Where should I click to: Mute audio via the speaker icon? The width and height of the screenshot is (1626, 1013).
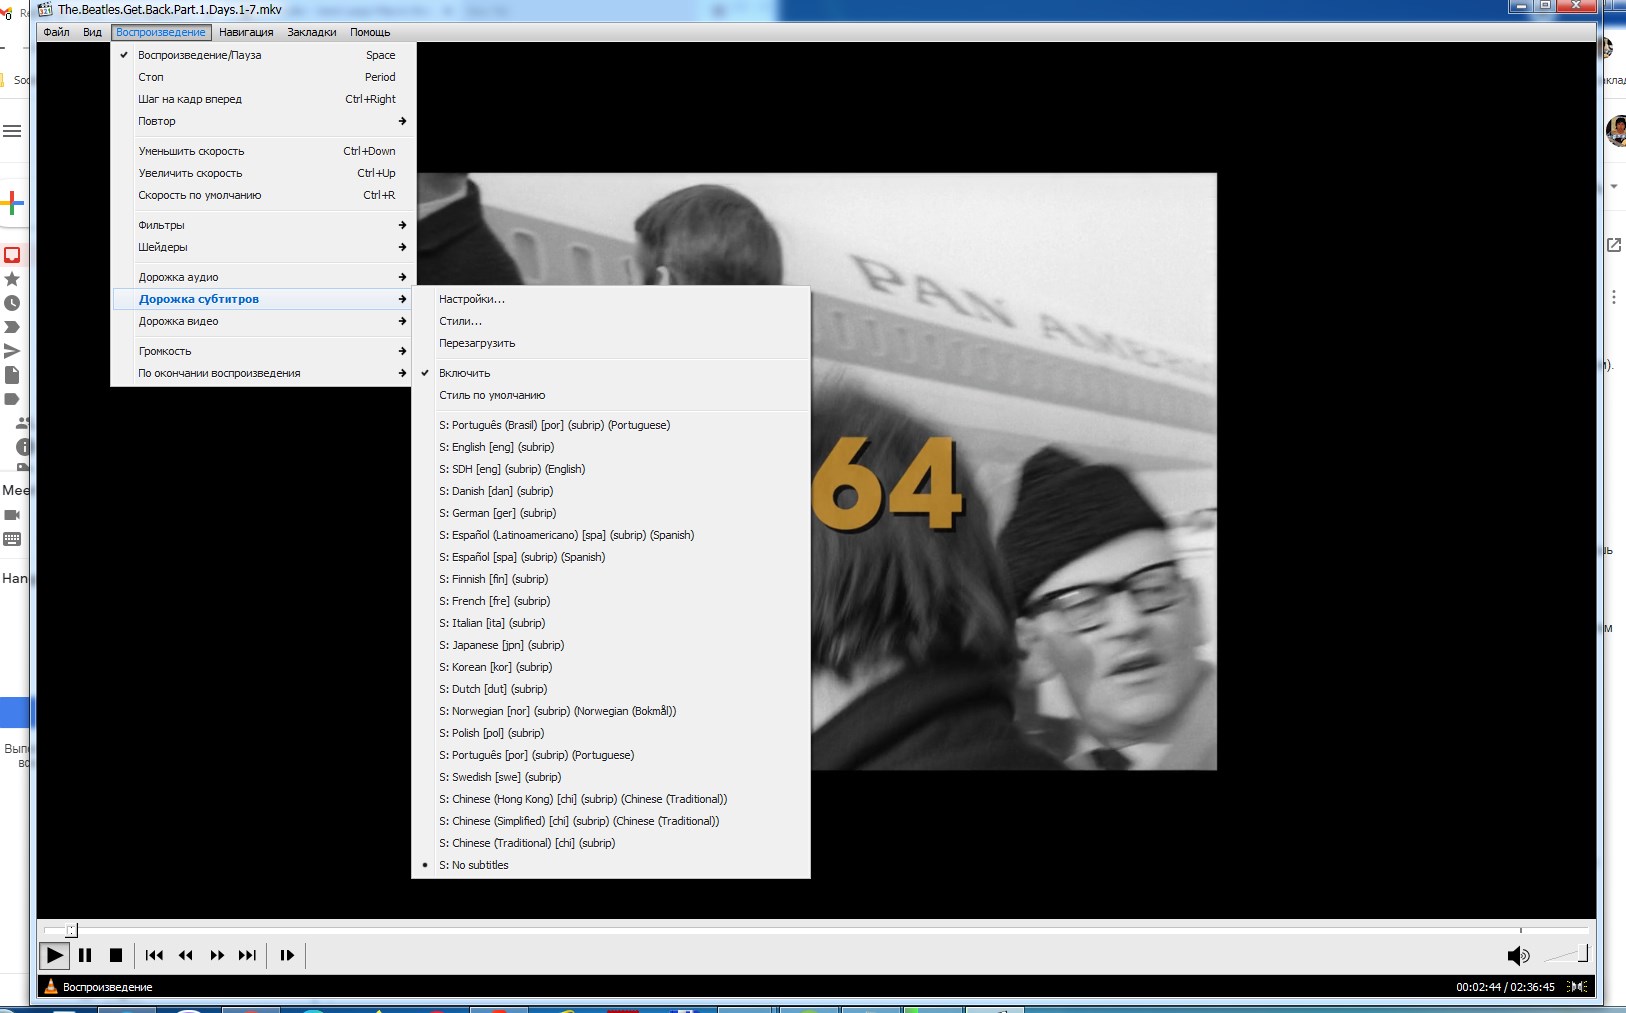click(1518, 956)
